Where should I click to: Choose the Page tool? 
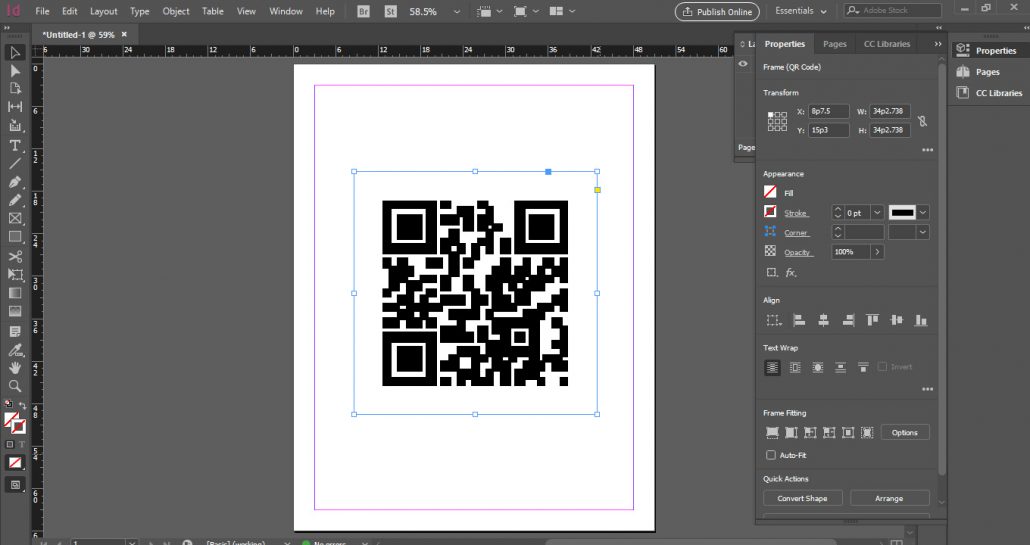[x=15, y=89]
